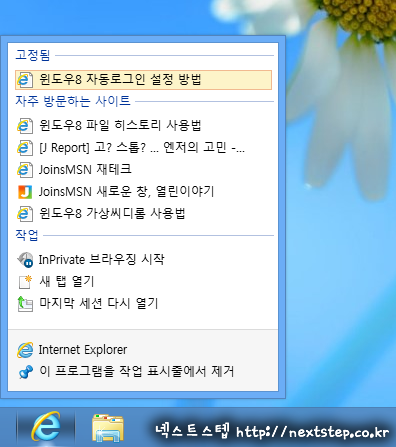Click IE page icon beside [J Report]
The image size is (396, 447).
[25, 148]
